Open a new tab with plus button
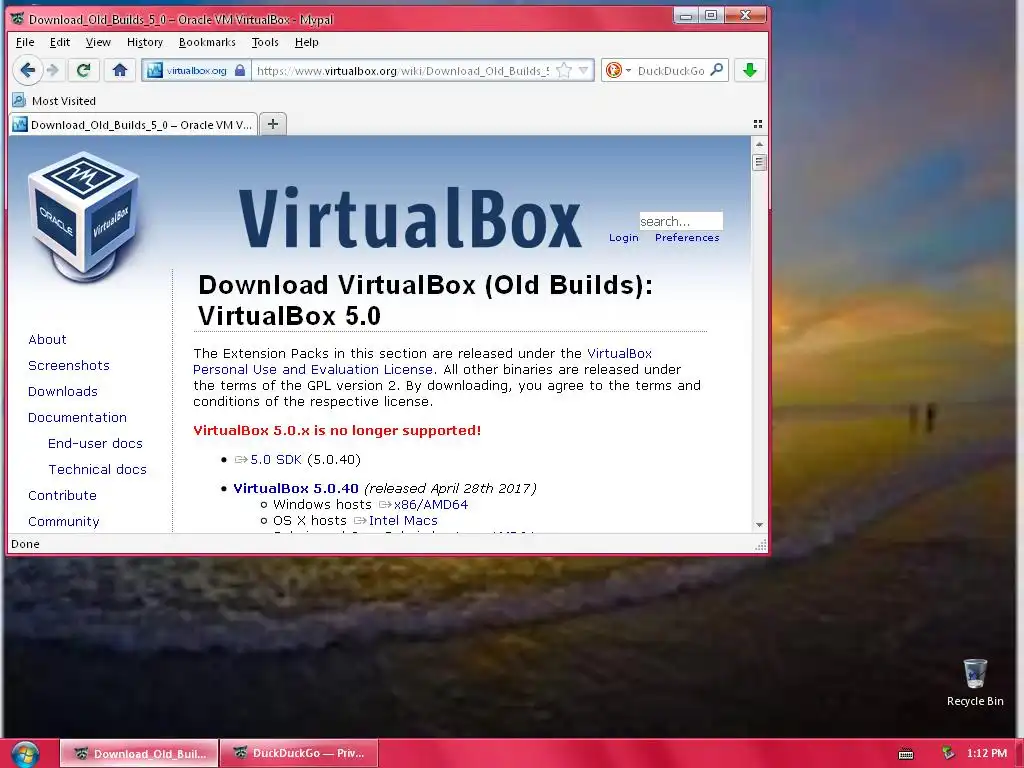The height and width of the screenshot is (768, 1024). point(273,124)
